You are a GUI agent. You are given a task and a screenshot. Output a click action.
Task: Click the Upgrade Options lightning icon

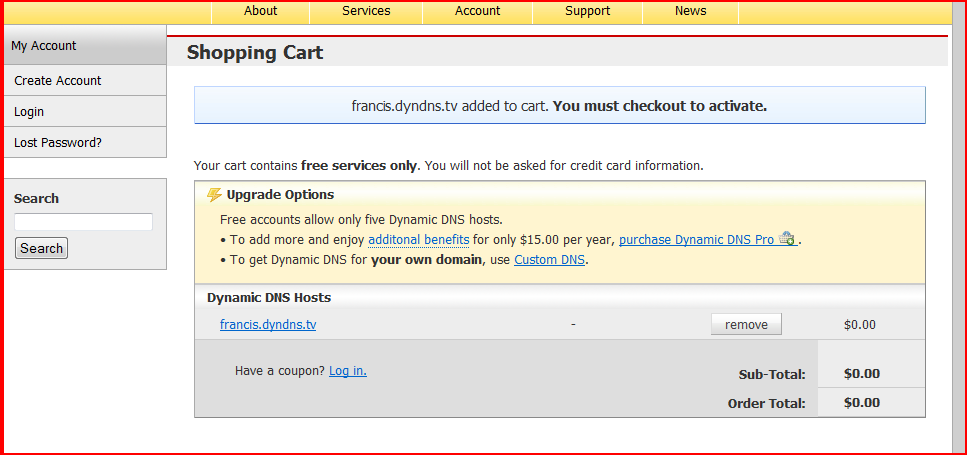pyautogui.click(x=214, y=195)
